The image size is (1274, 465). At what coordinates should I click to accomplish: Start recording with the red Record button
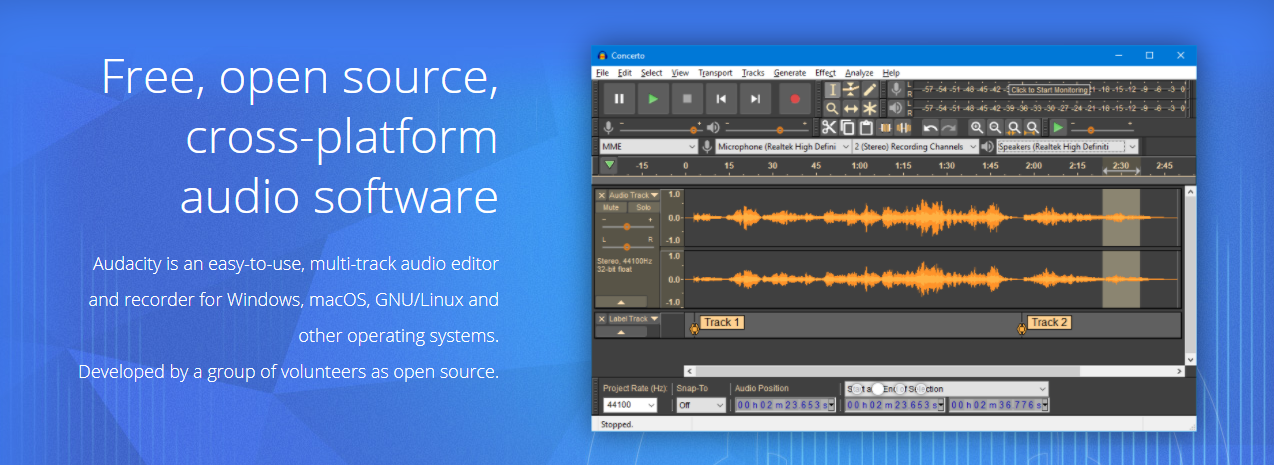pyautogui.click(x=795, y=98)
